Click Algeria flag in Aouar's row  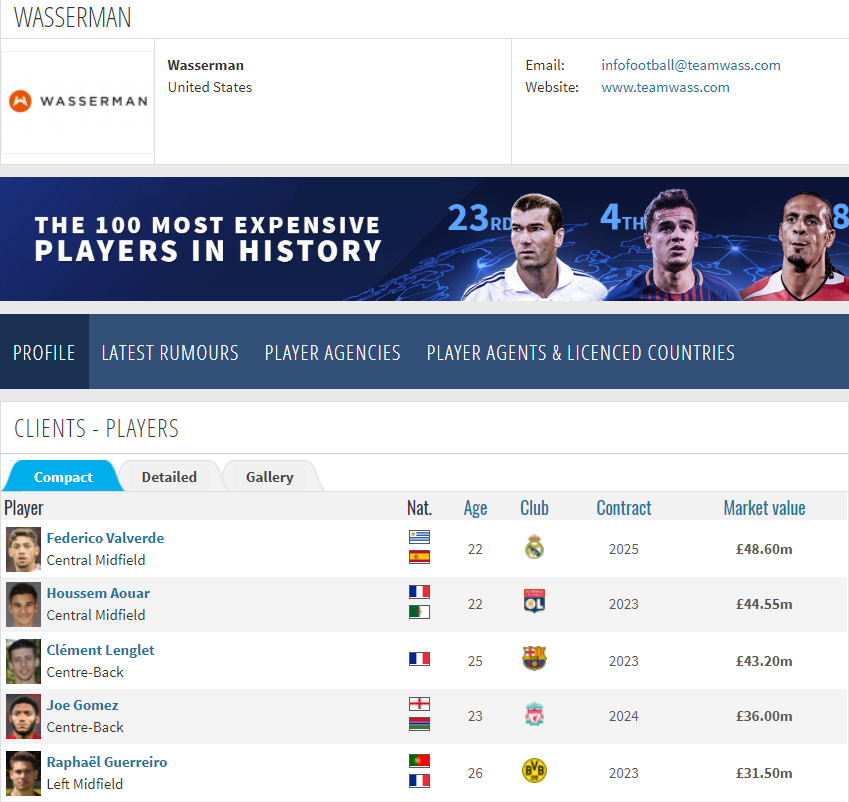click(419, 612)
